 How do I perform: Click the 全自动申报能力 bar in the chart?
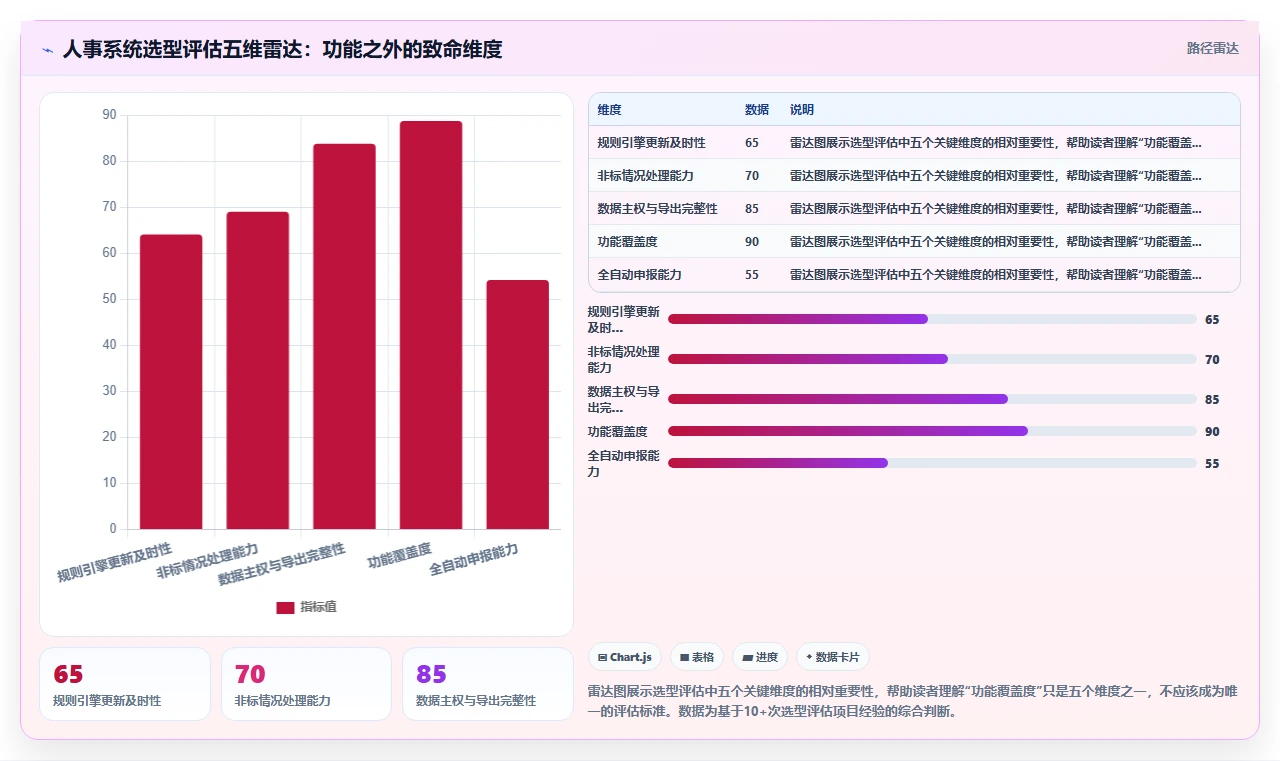pos(518,404)
